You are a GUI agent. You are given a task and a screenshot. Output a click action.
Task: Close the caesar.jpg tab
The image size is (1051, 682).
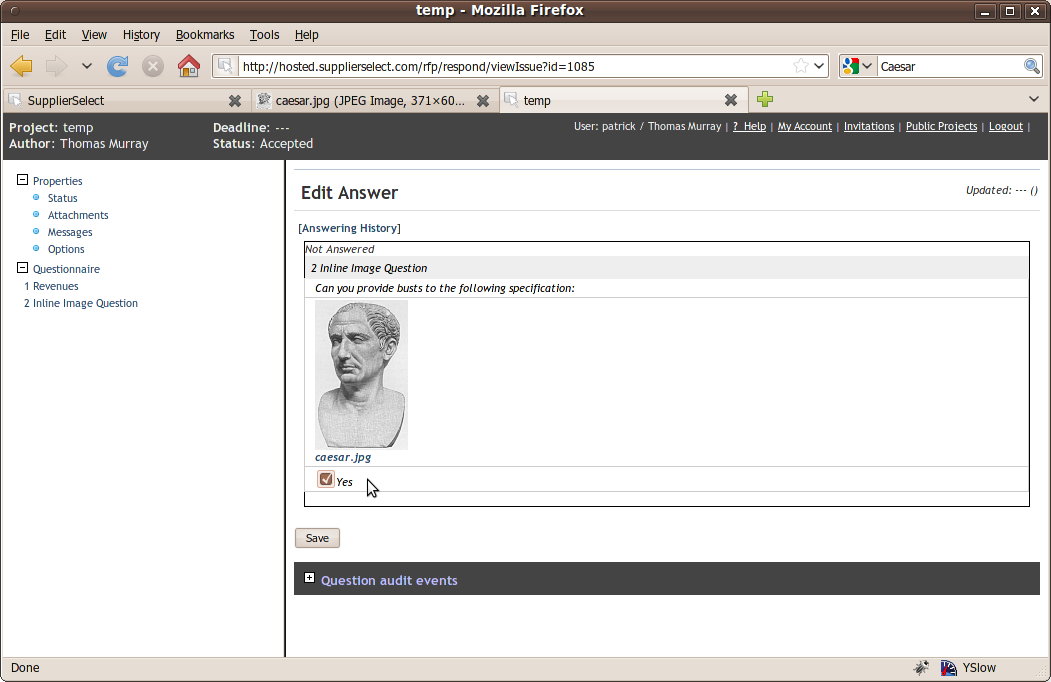[x=483, y=101]
